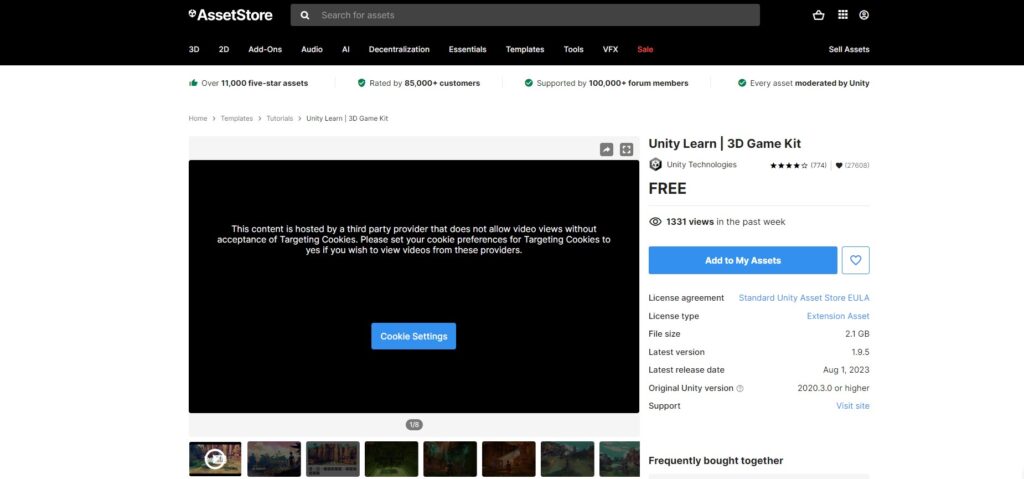Click the heart favorite button
The height and width of the screenshot is (479, 1024).
[856, 260]
